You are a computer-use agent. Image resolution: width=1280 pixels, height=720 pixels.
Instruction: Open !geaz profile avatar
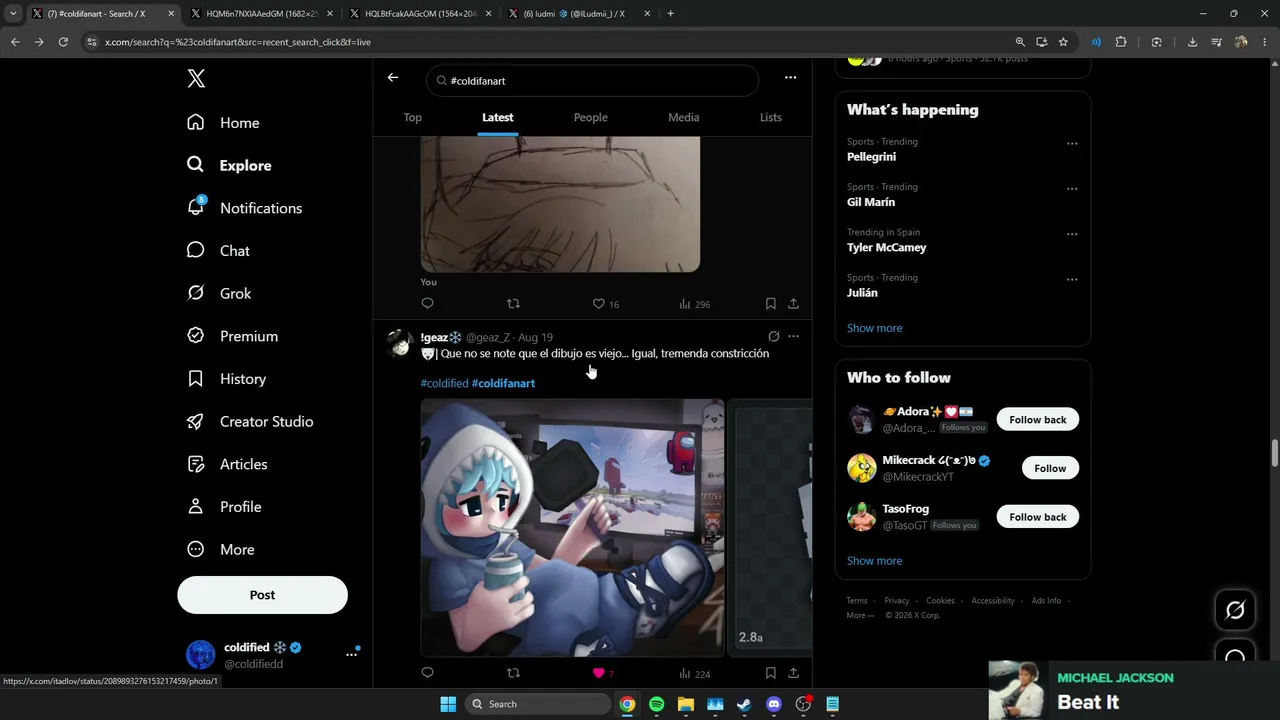[400, 343]
